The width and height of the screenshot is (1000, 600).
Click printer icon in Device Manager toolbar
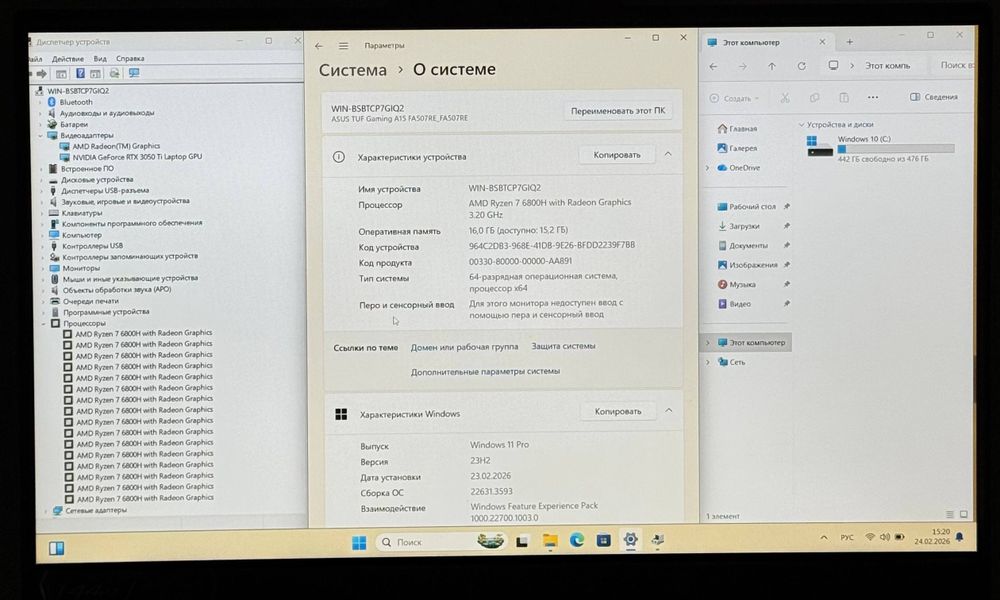click(x=114, y=73)
